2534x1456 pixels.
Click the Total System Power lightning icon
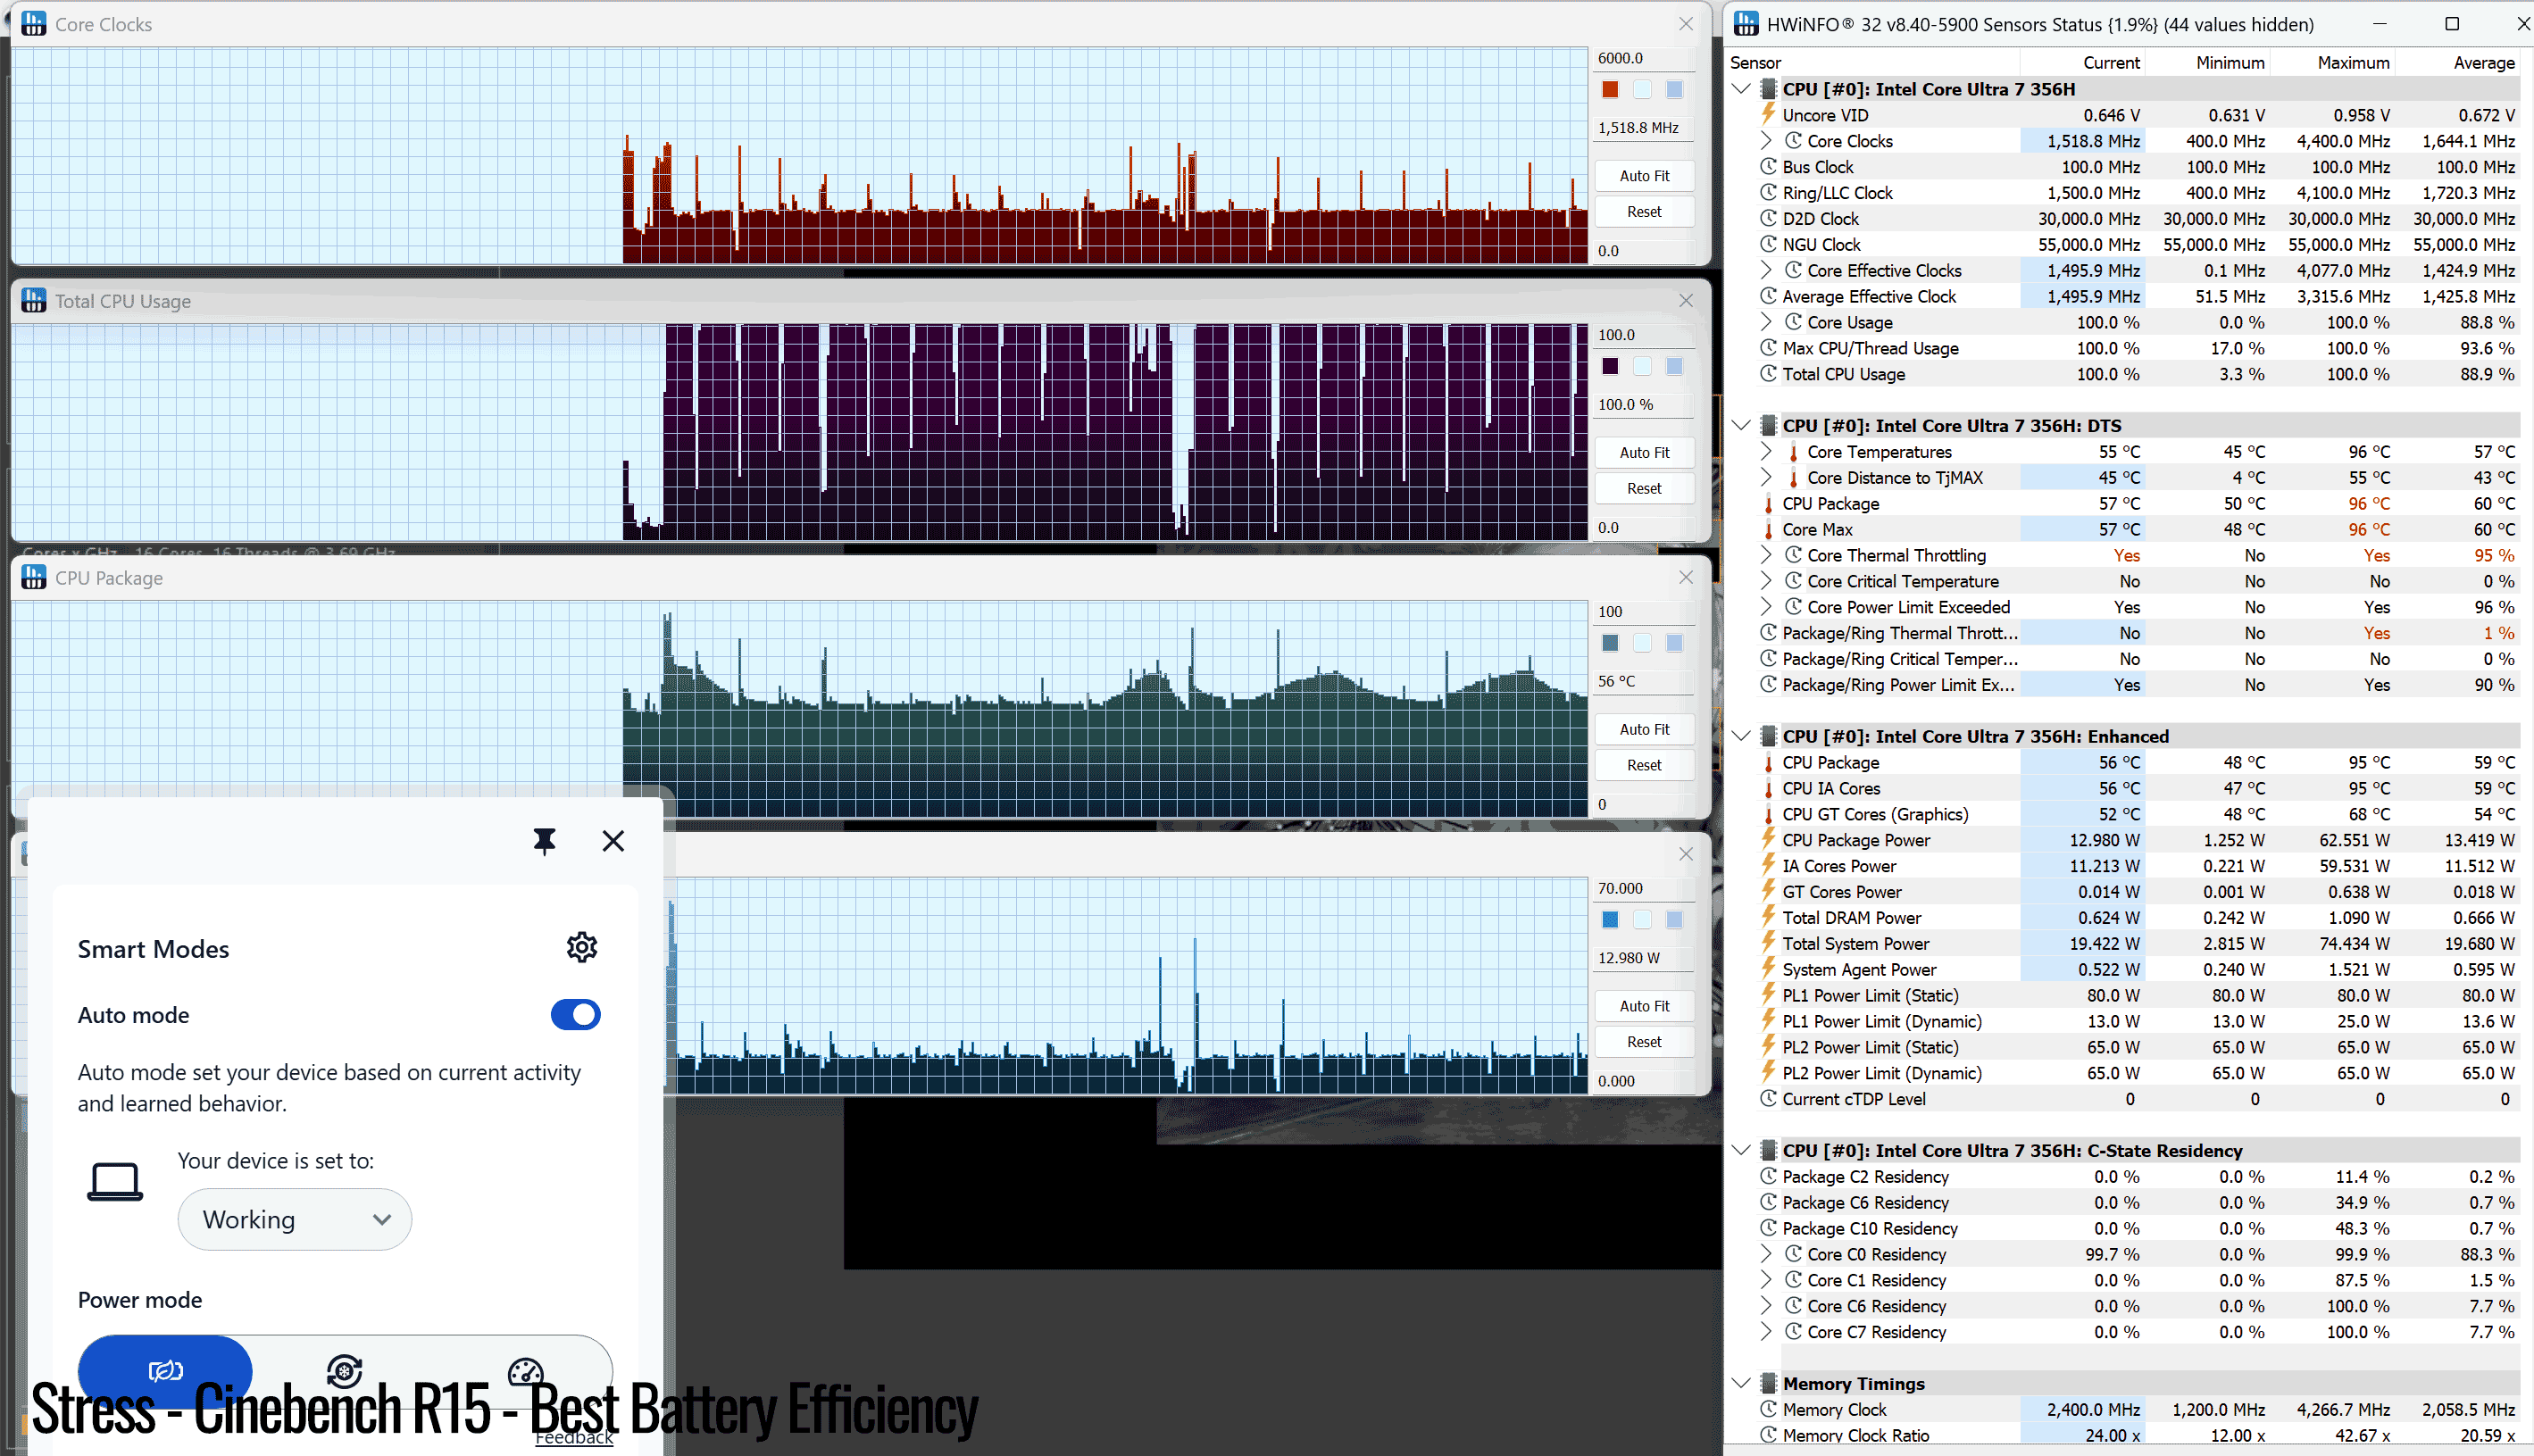click(1768, 944)
